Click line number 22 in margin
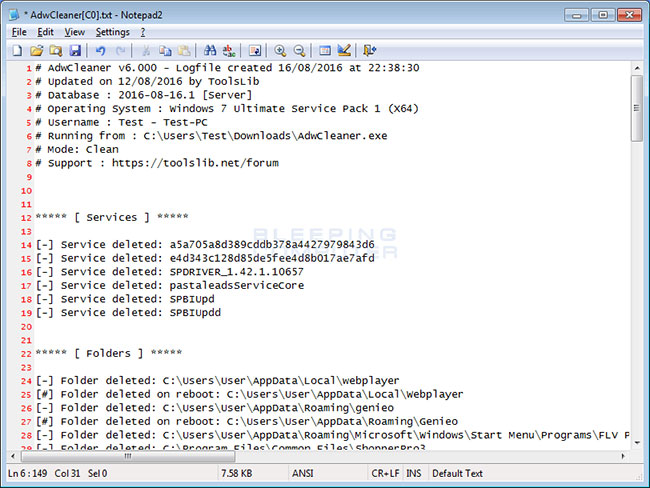The height and width of the screenshot is (488, 650). click(x=26, y=354)
